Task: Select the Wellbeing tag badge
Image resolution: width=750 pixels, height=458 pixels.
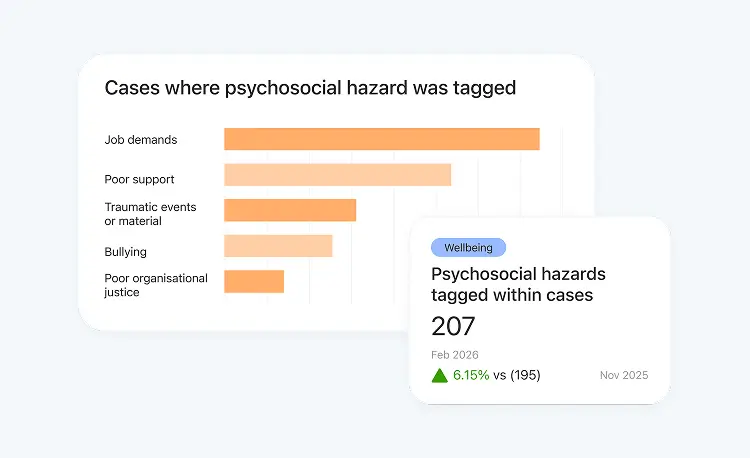Action: pyautogui.click(x=468, y=248)
